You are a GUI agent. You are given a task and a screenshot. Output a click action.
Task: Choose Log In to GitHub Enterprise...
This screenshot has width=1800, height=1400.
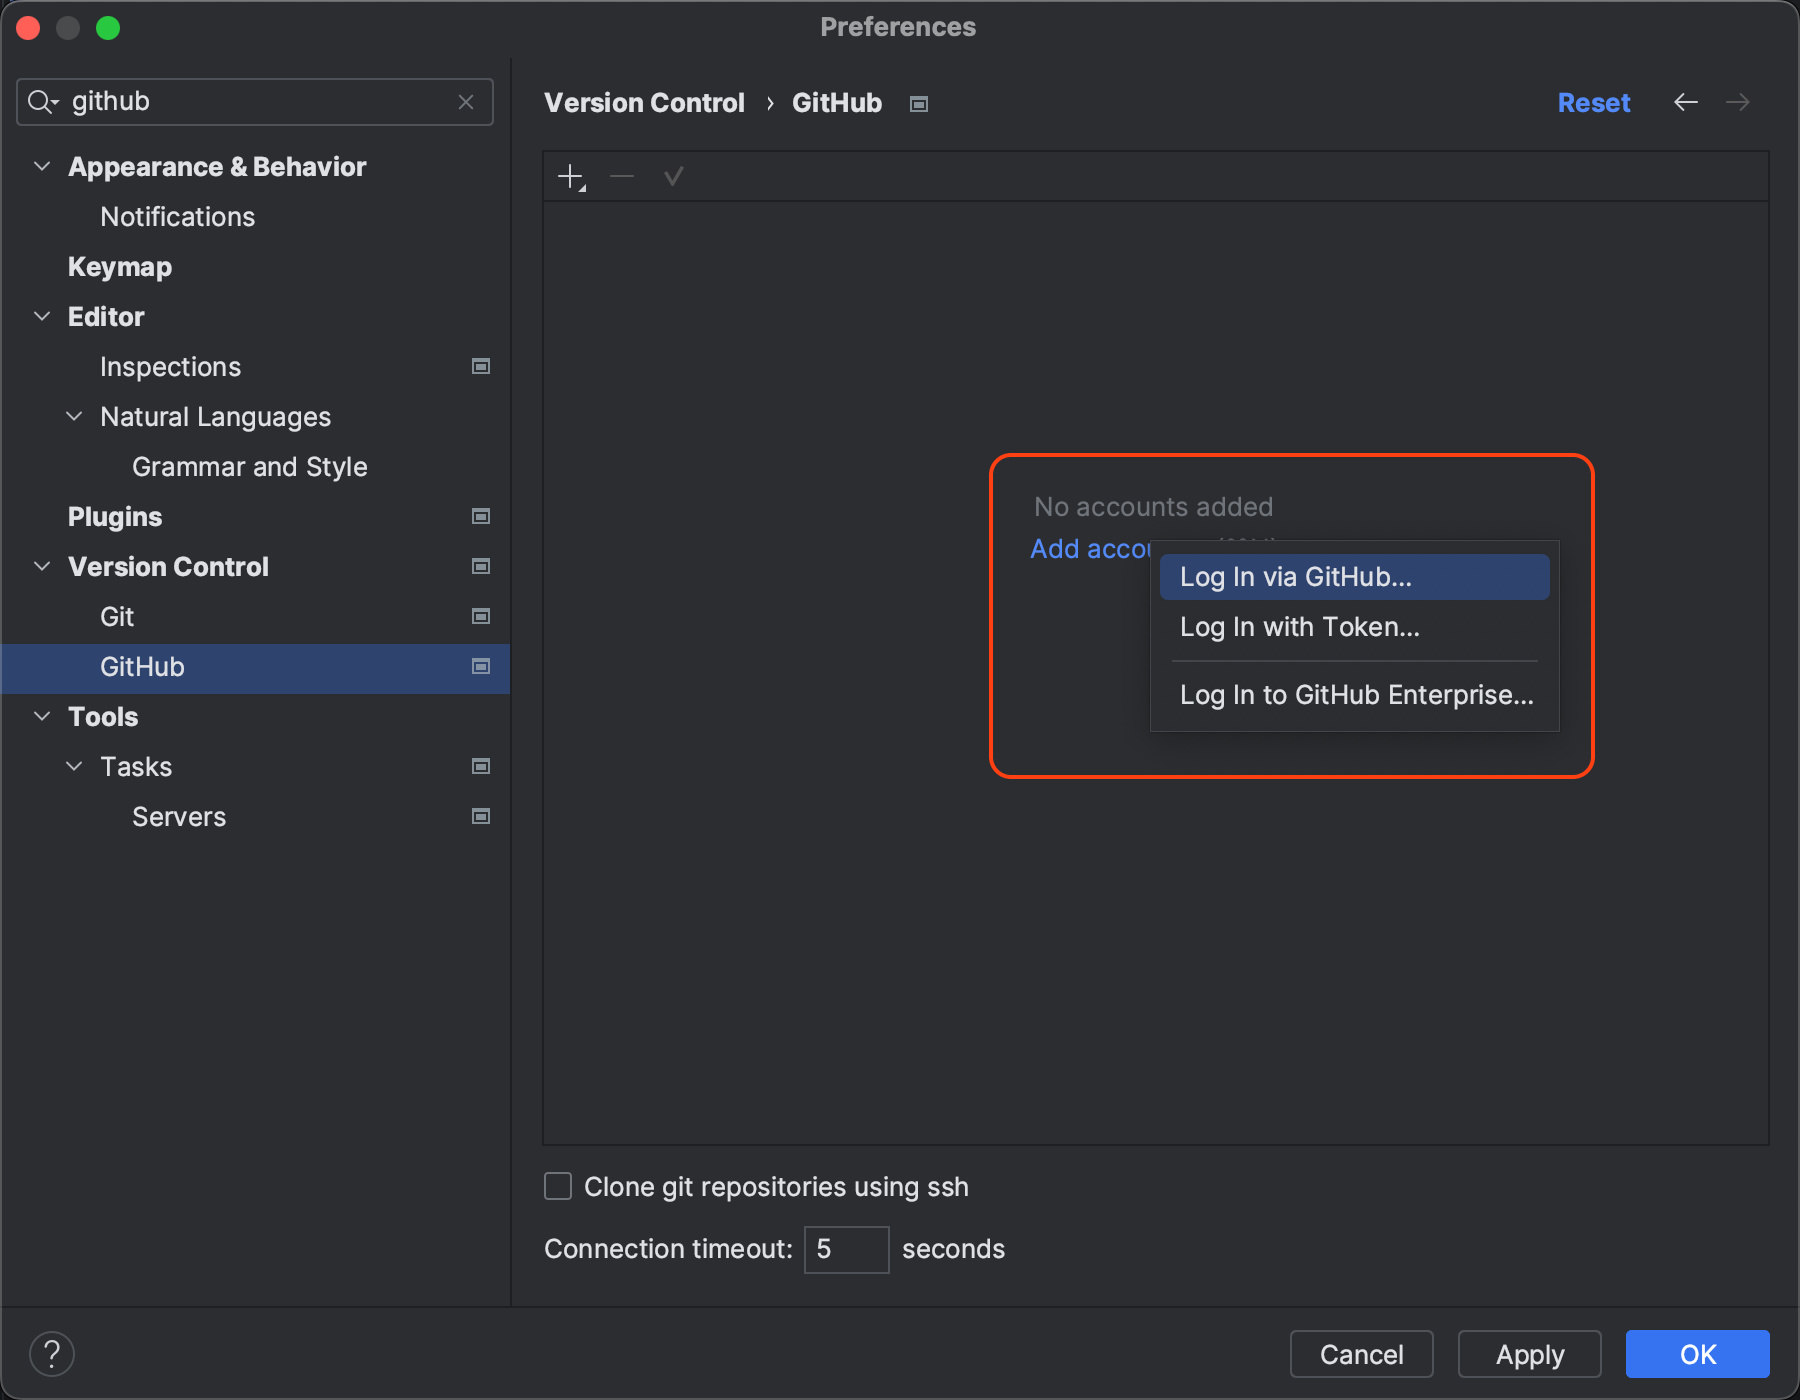point(1354,695)
